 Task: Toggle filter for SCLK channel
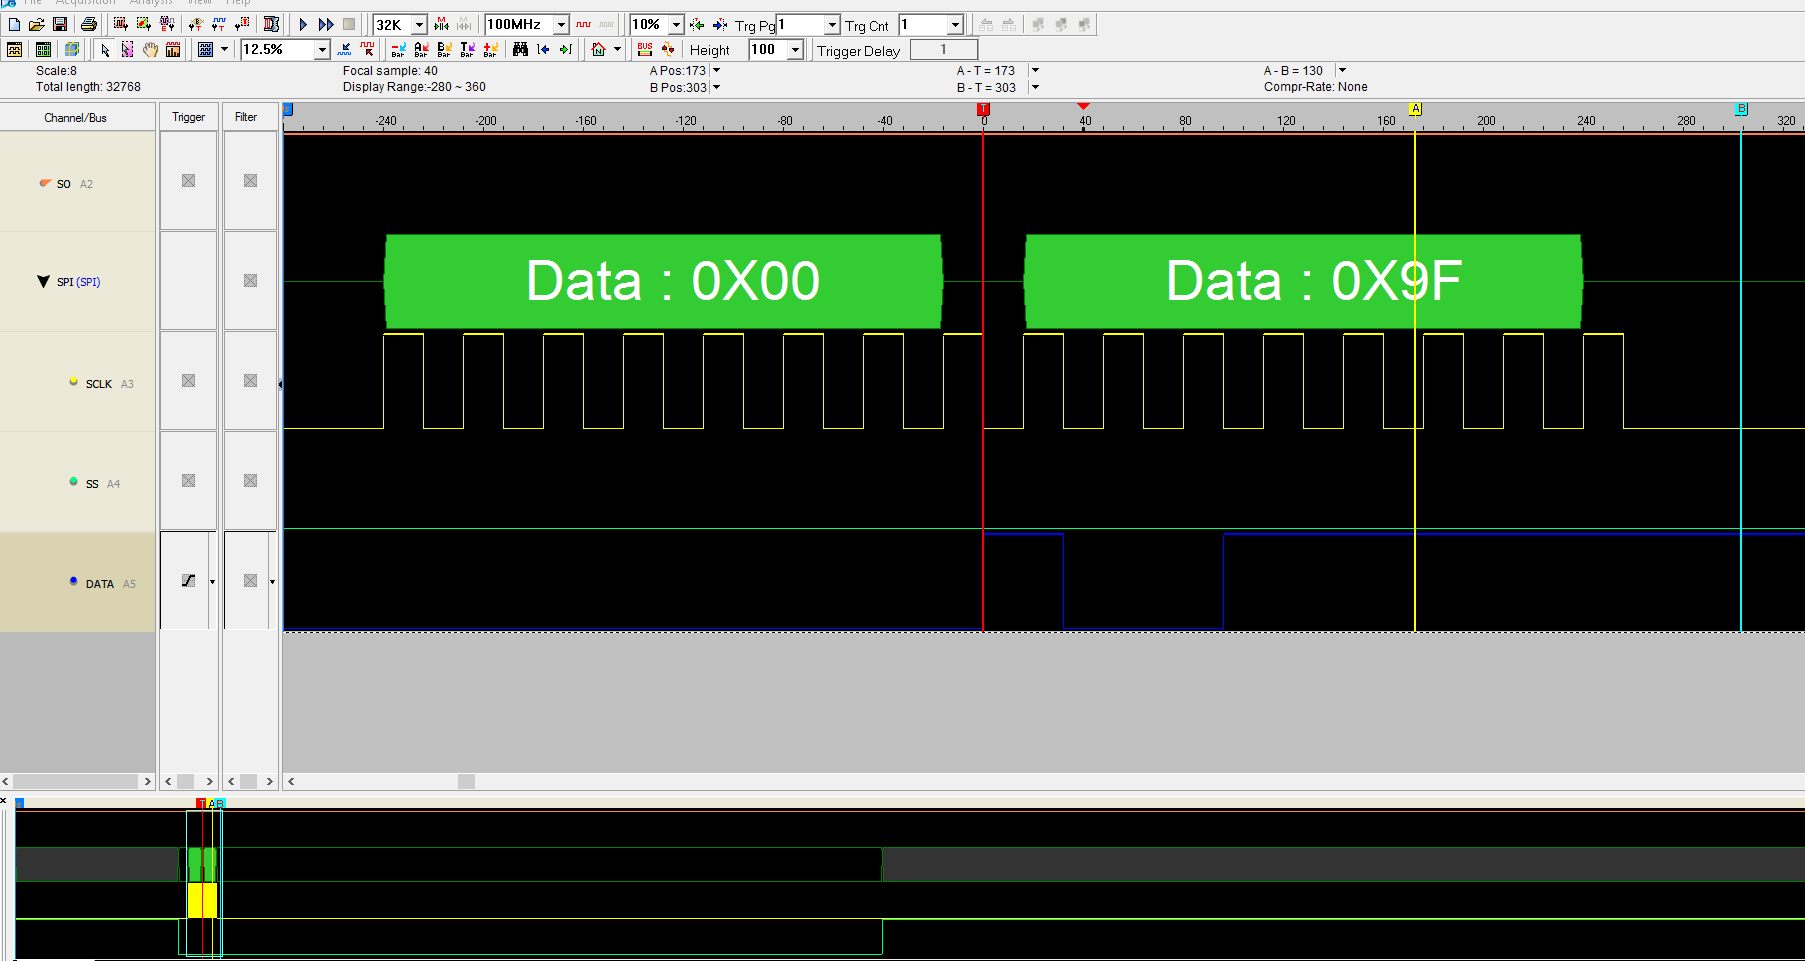(250, 381)
